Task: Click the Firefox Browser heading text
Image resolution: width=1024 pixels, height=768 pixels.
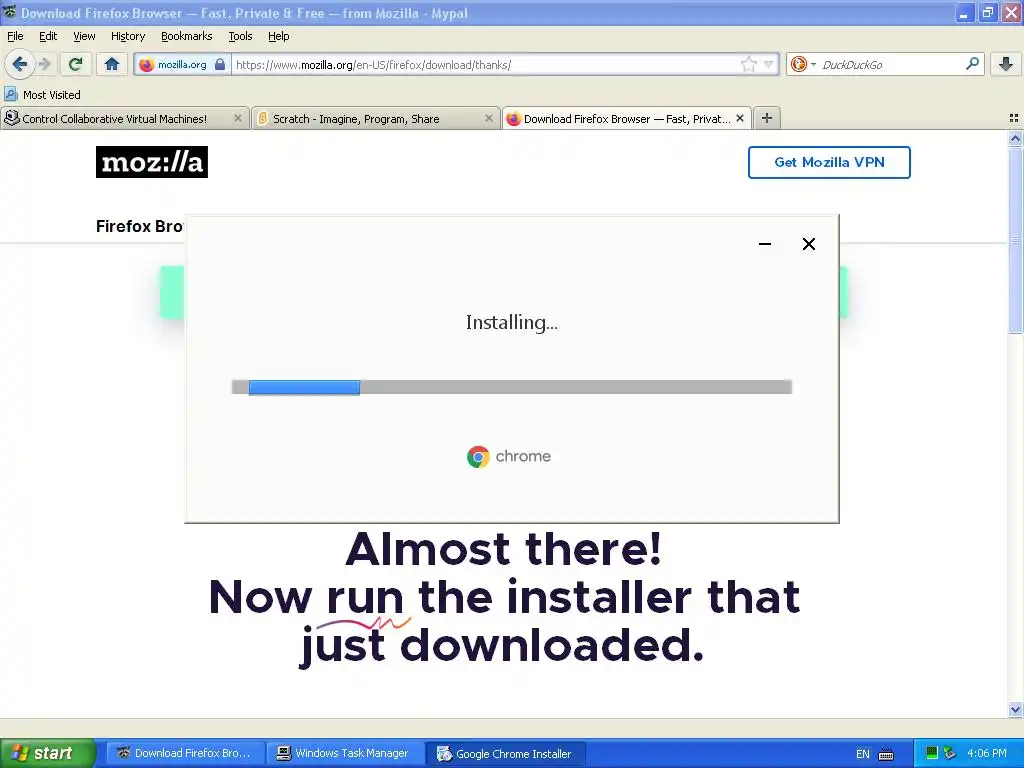Action: 140,226
